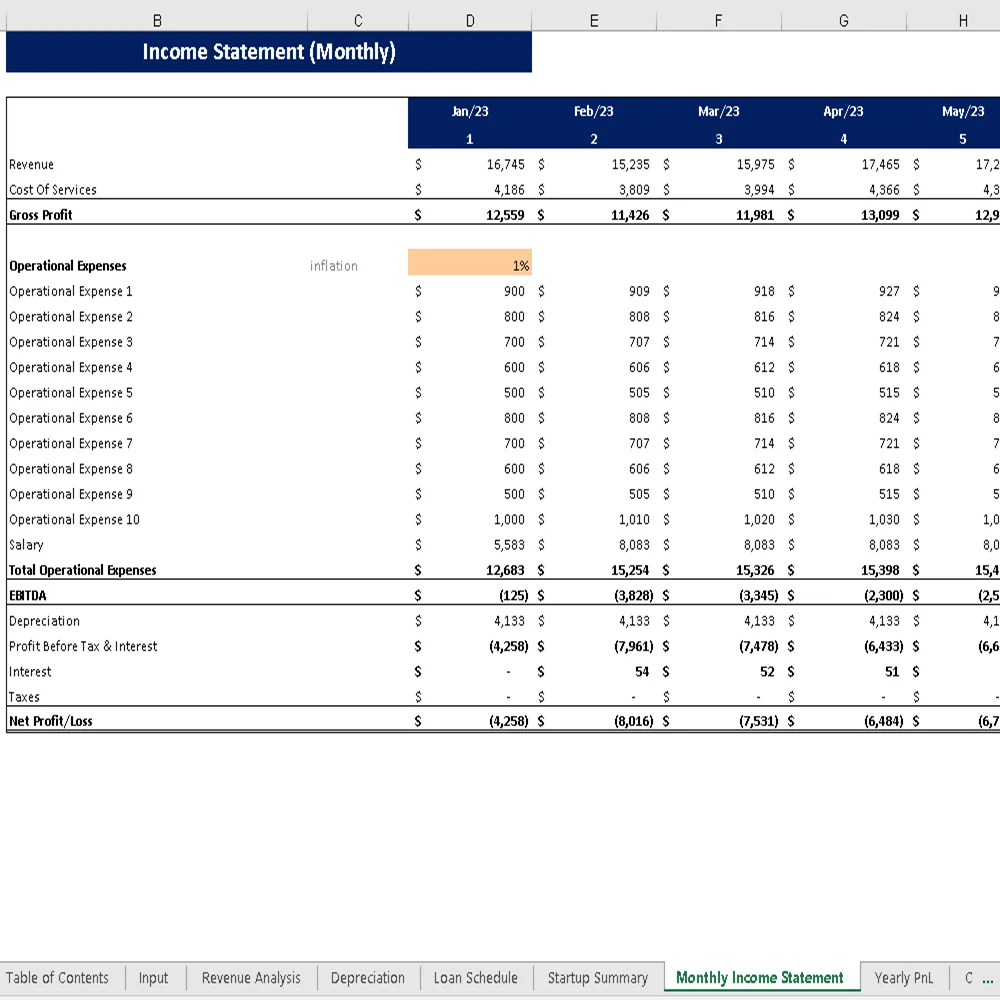Select the Taxes row label

pos(25,696)
